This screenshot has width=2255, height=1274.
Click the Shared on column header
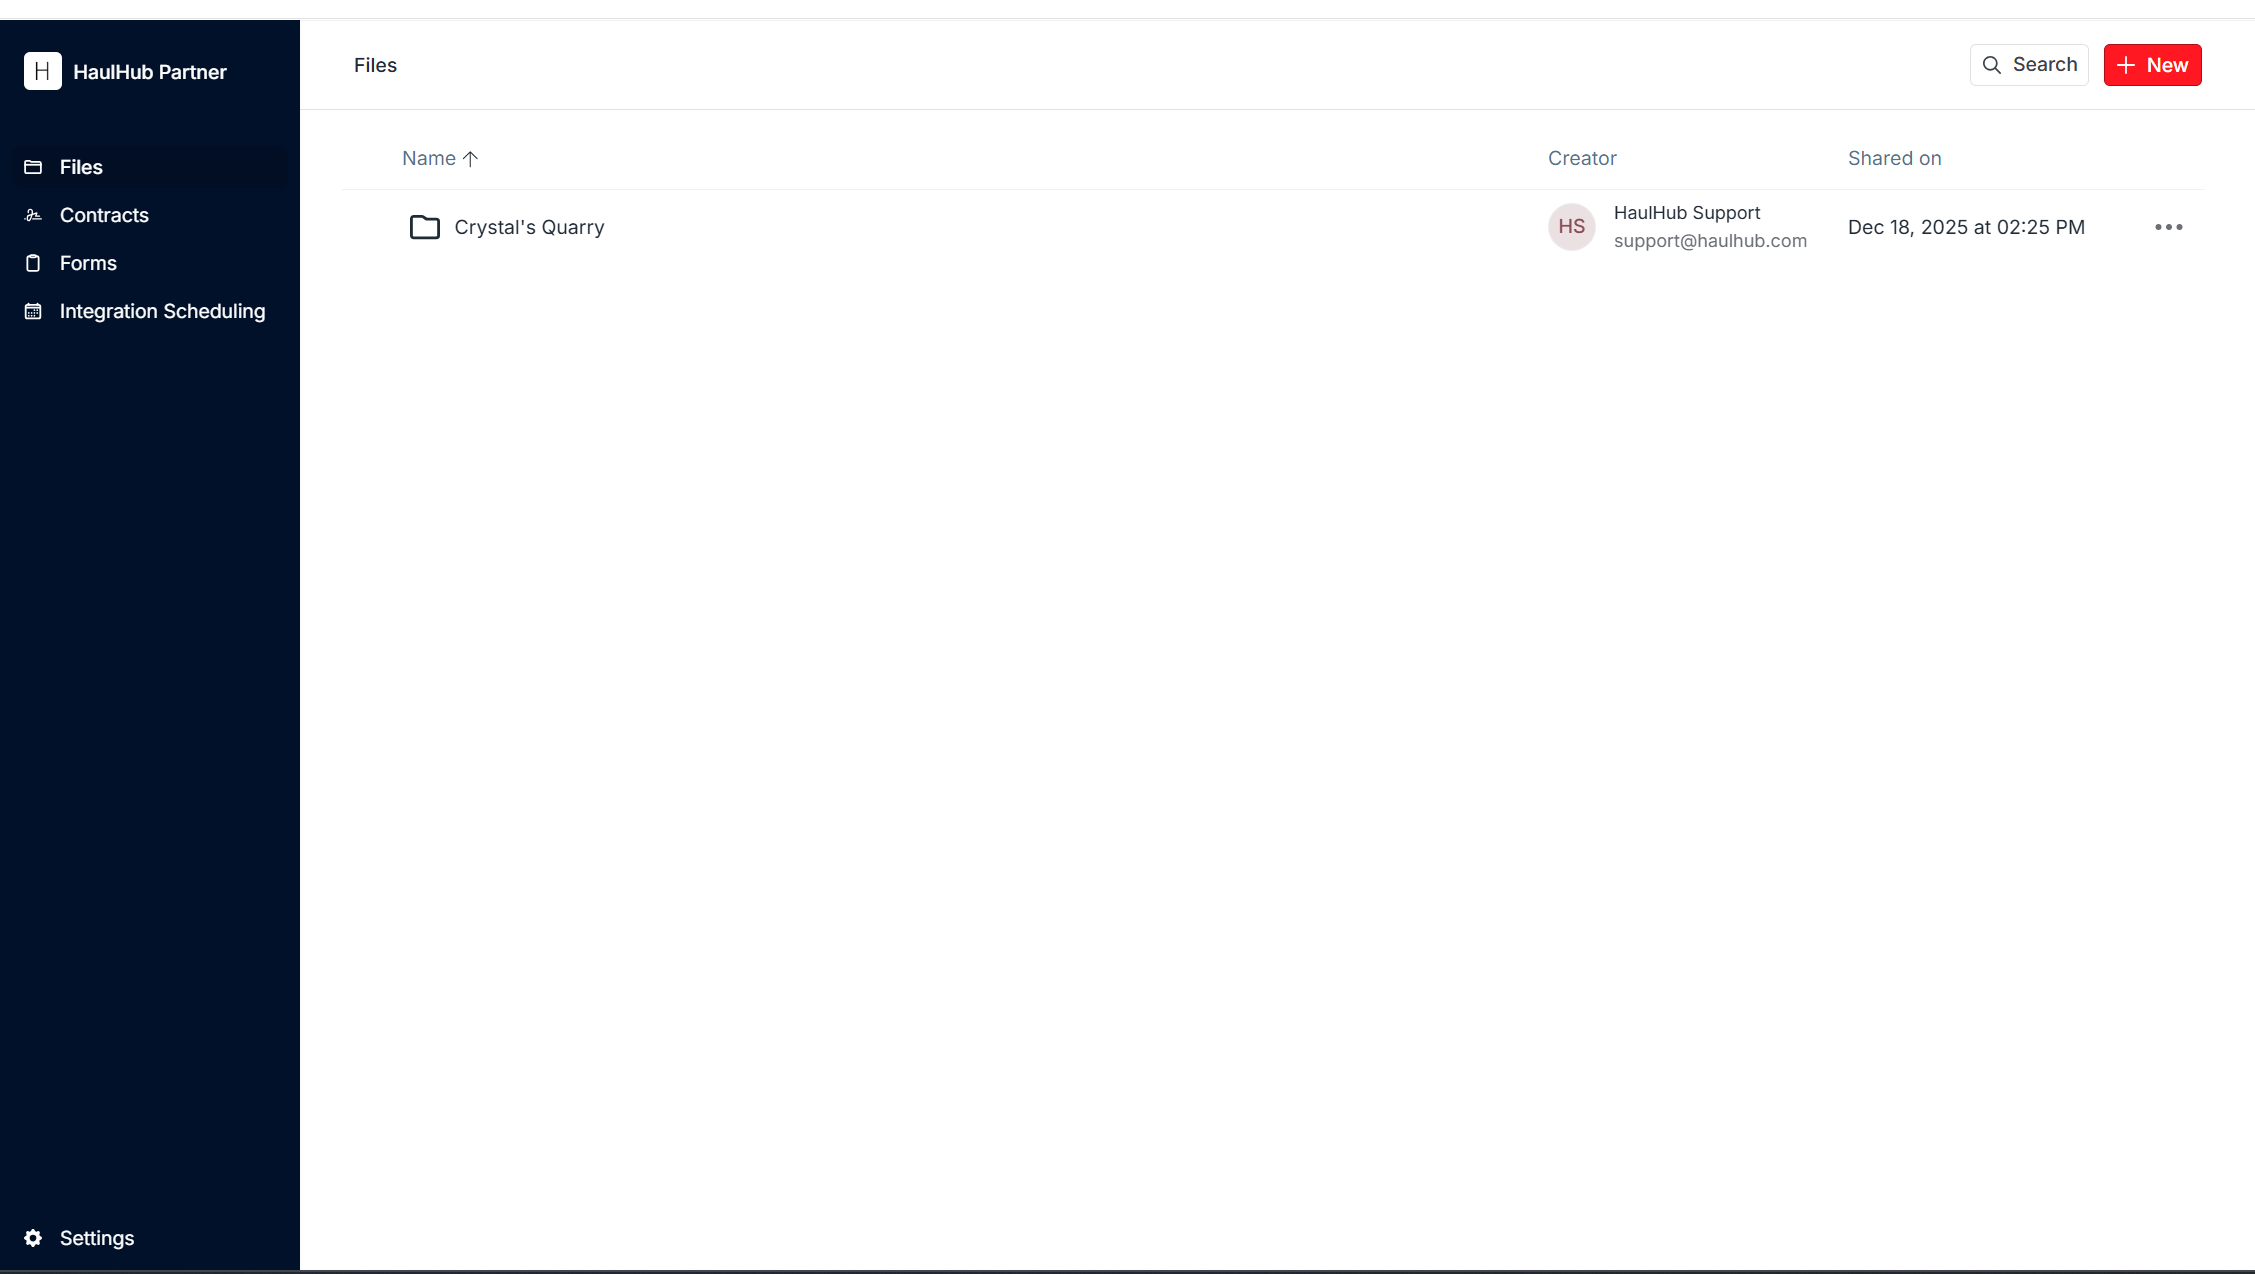[1894, 158]
